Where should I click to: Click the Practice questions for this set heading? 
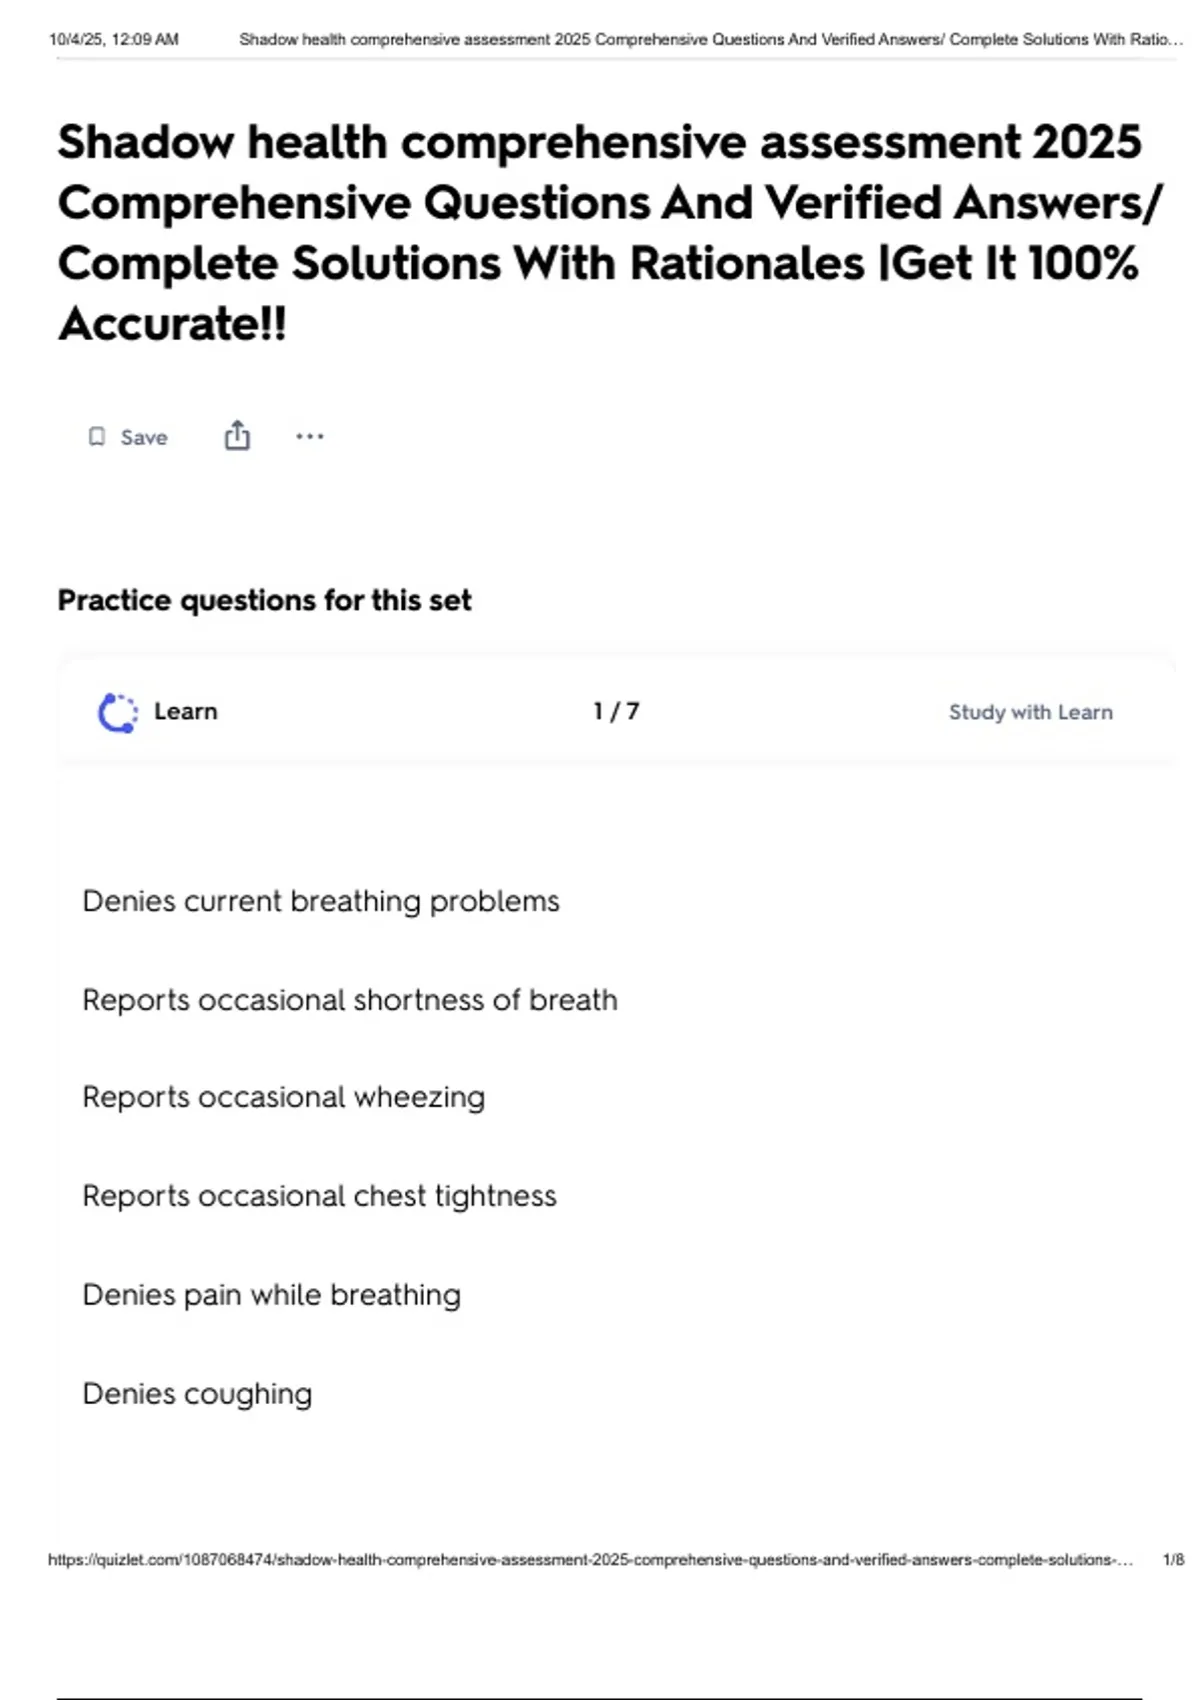click(264, 600)
